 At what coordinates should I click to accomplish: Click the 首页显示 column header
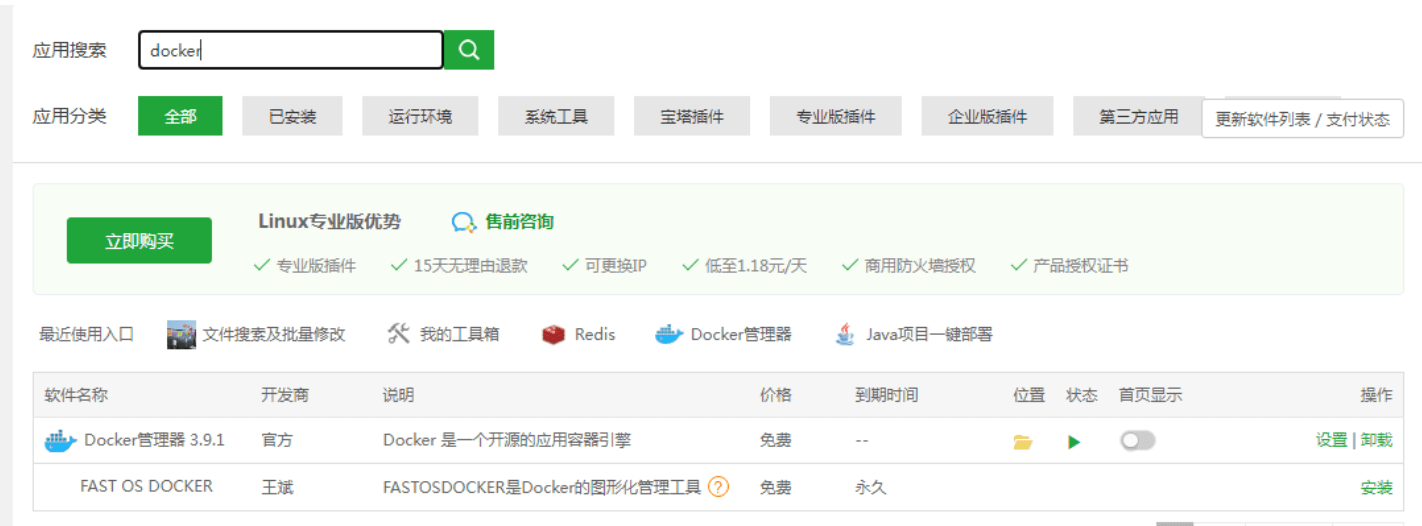(x=1151, y=395)
